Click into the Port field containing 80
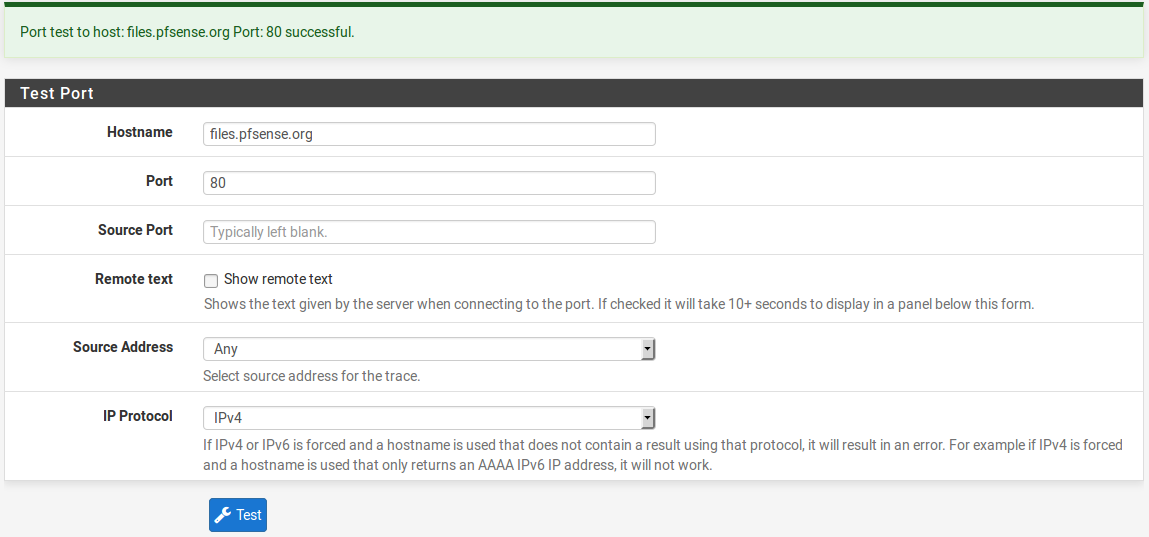Image resolution: width=1149 pixels, height=537 pixels. coord(429,183)
